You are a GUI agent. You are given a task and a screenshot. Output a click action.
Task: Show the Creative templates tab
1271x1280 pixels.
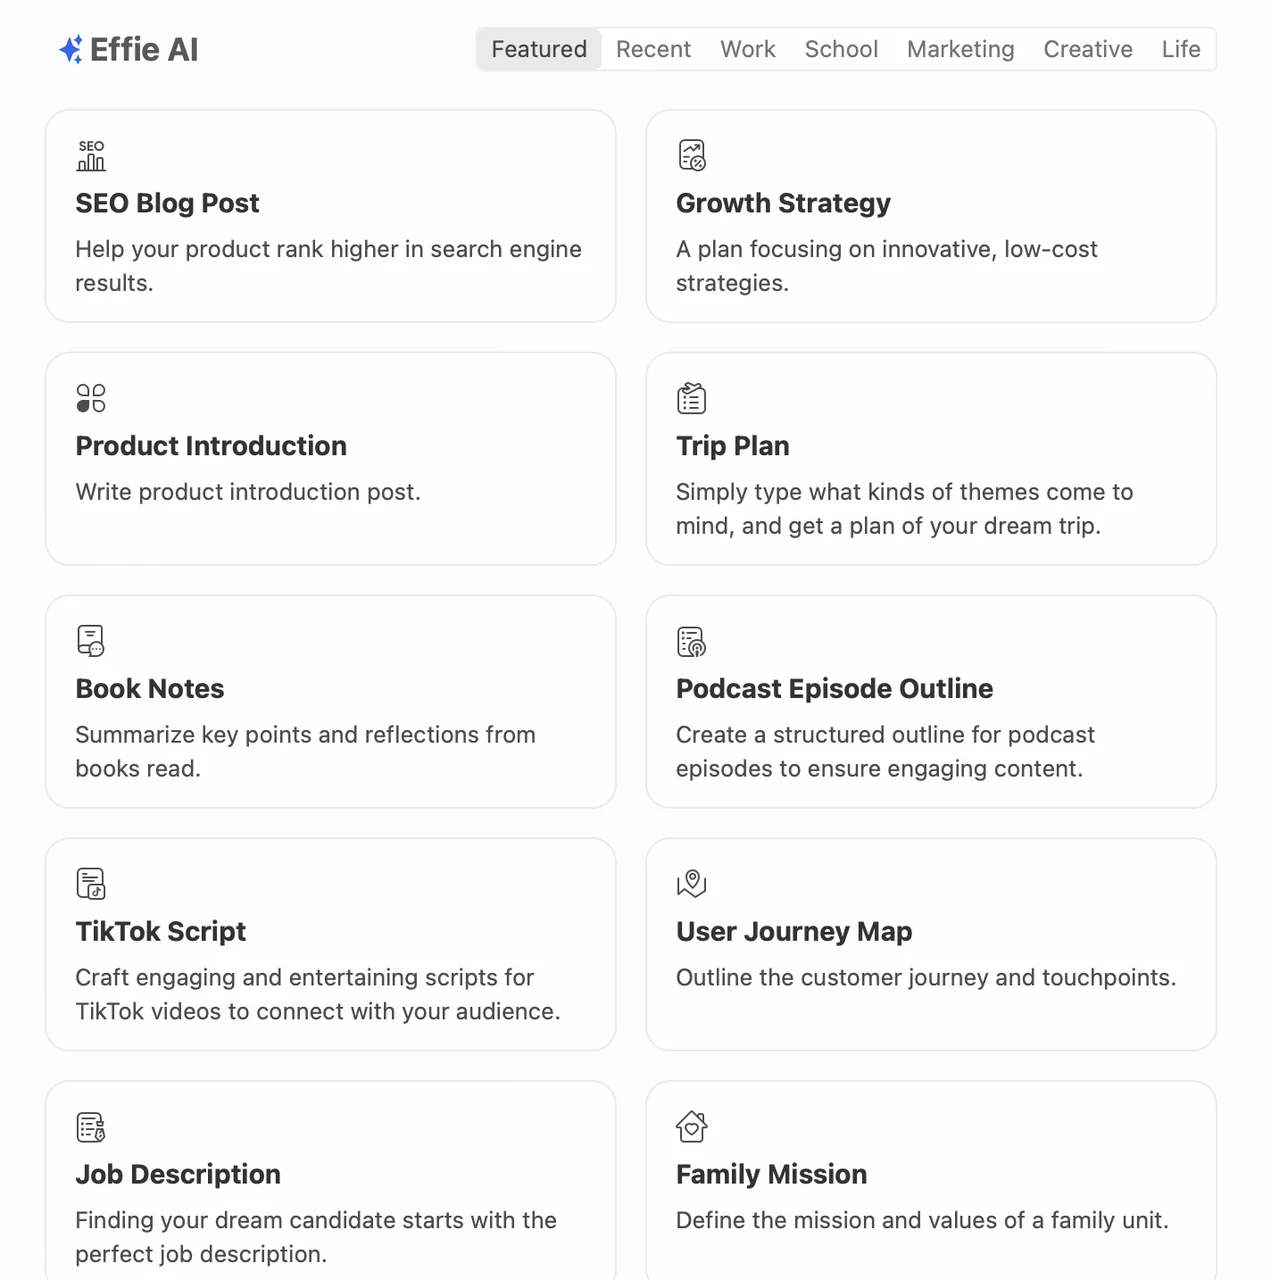(1088, 49)
